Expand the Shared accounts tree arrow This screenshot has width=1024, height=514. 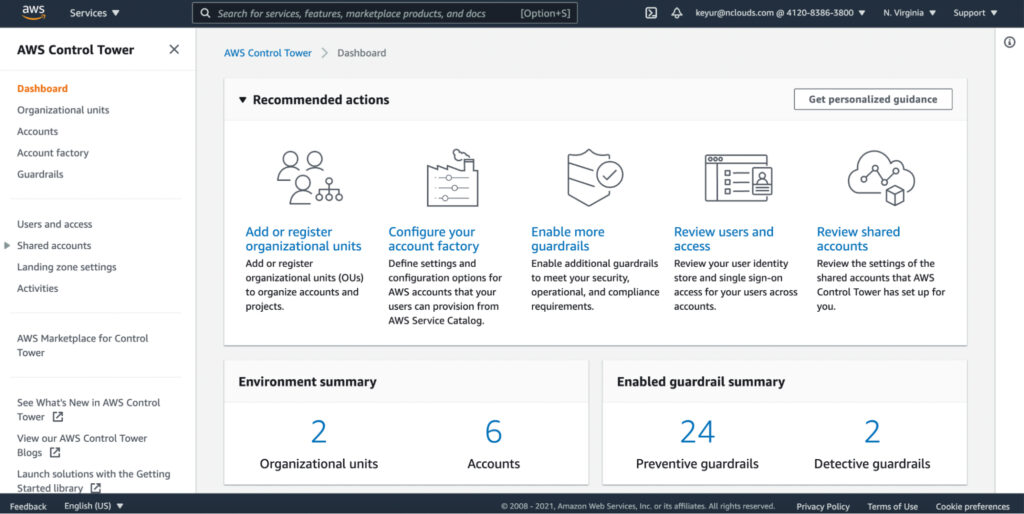coord(7,246)
